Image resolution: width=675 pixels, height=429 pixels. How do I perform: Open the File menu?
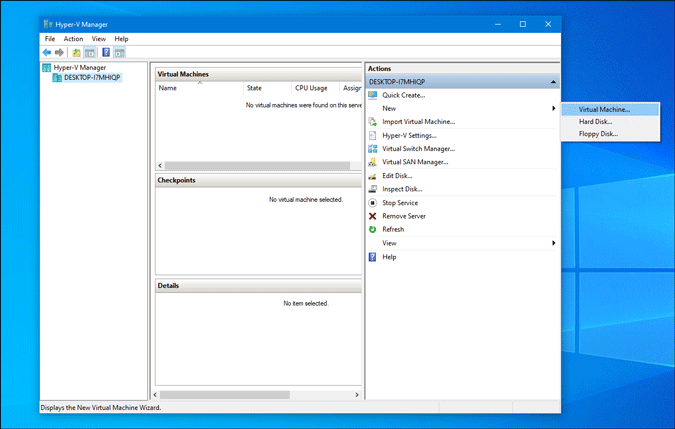point(50,39)
